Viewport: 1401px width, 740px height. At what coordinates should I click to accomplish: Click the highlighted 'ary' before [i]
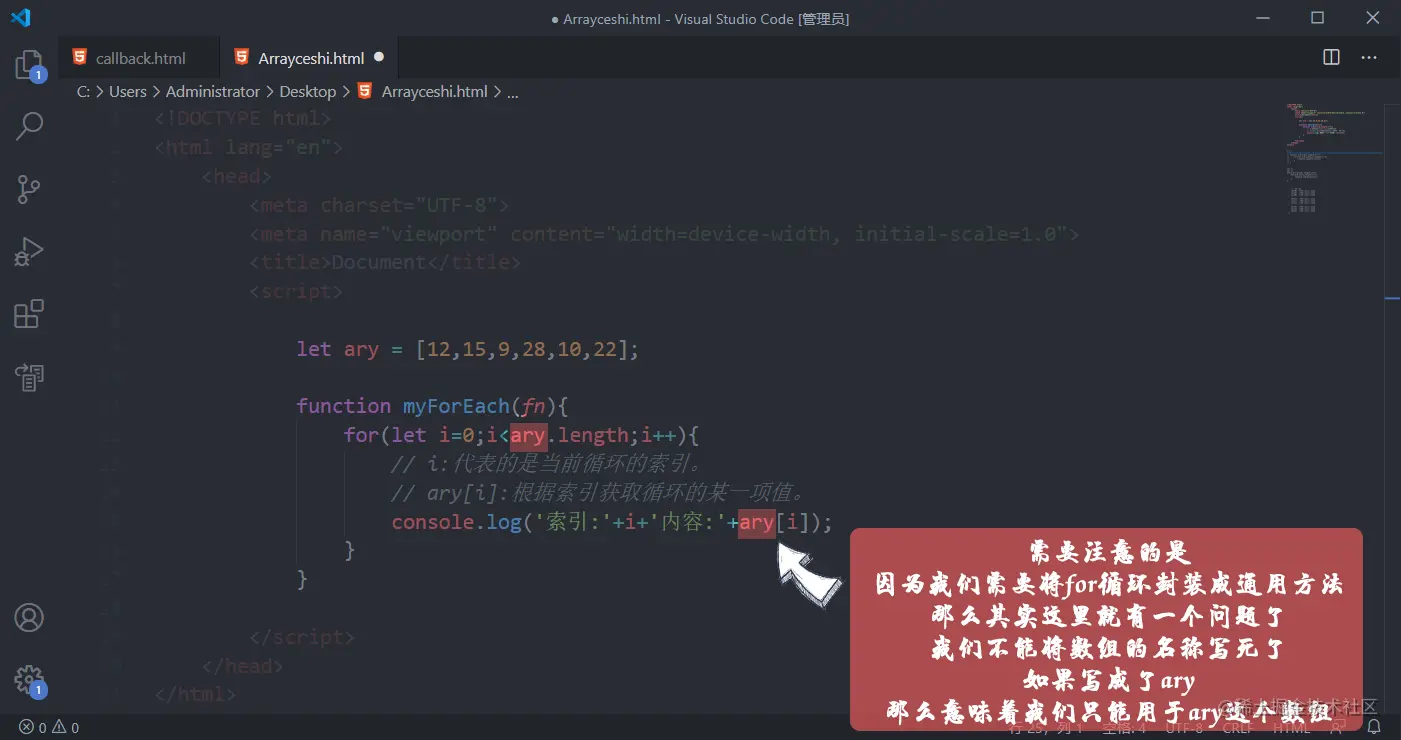click(x=757, y=522)
